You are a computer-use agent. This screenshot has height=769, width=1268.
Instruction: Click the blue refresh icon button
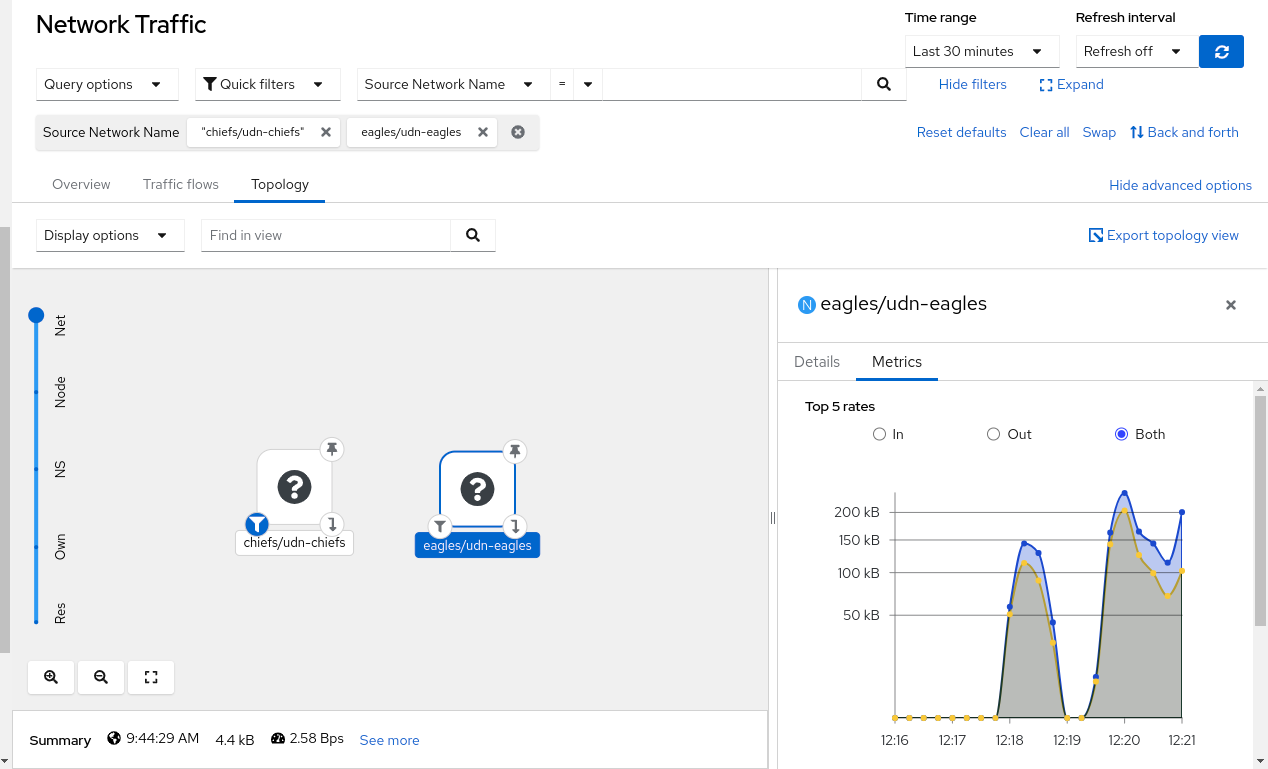(1221, 51)
